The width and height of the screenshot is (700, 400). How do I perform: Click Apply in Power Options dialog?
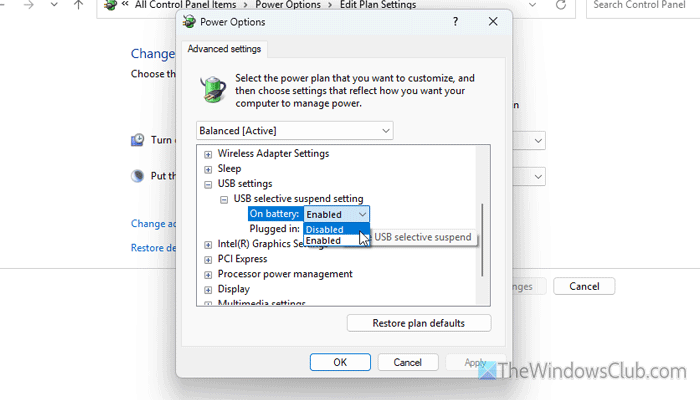(475, 362)
